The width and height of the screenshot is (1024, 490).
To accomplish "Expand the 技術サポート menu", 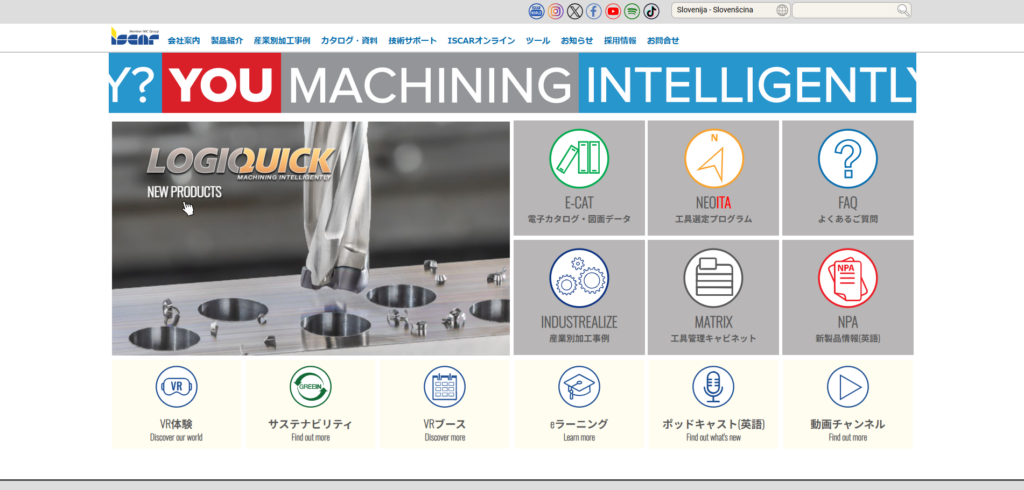I will [x=412, y=41].
